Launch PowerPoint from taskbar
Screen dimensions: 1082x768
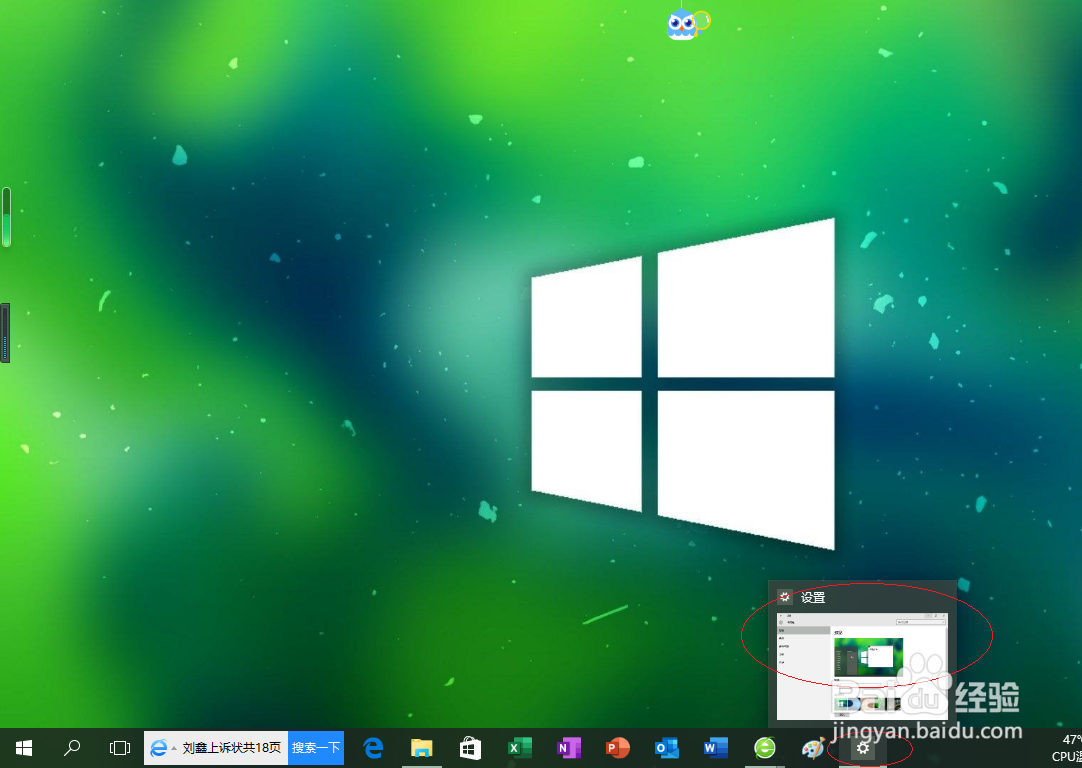pyautogui.click(x=618, y=748)
